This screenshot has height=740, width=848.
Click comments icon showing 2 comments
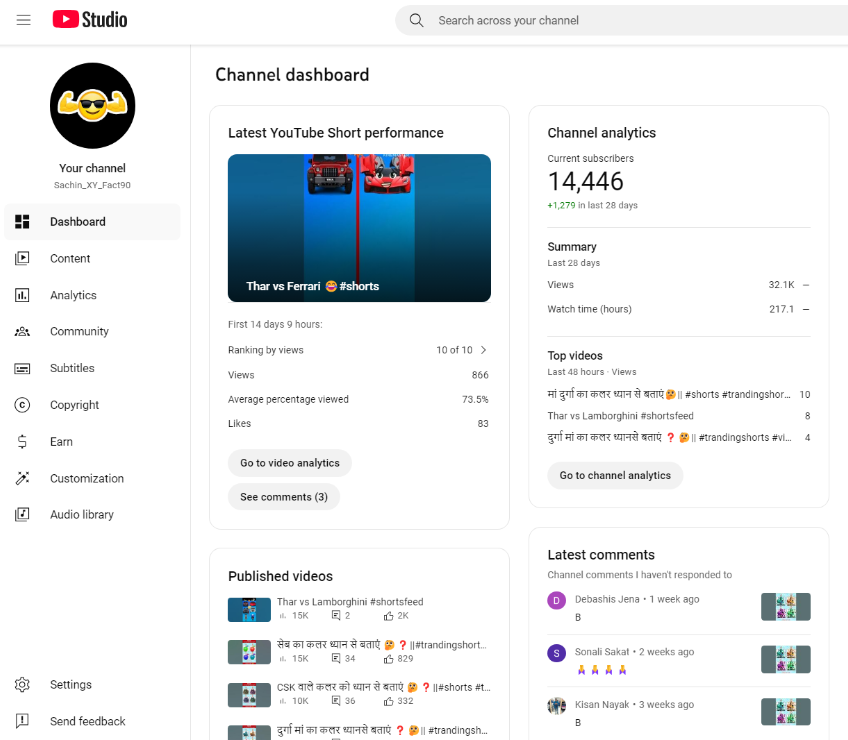tap(336, 616)
